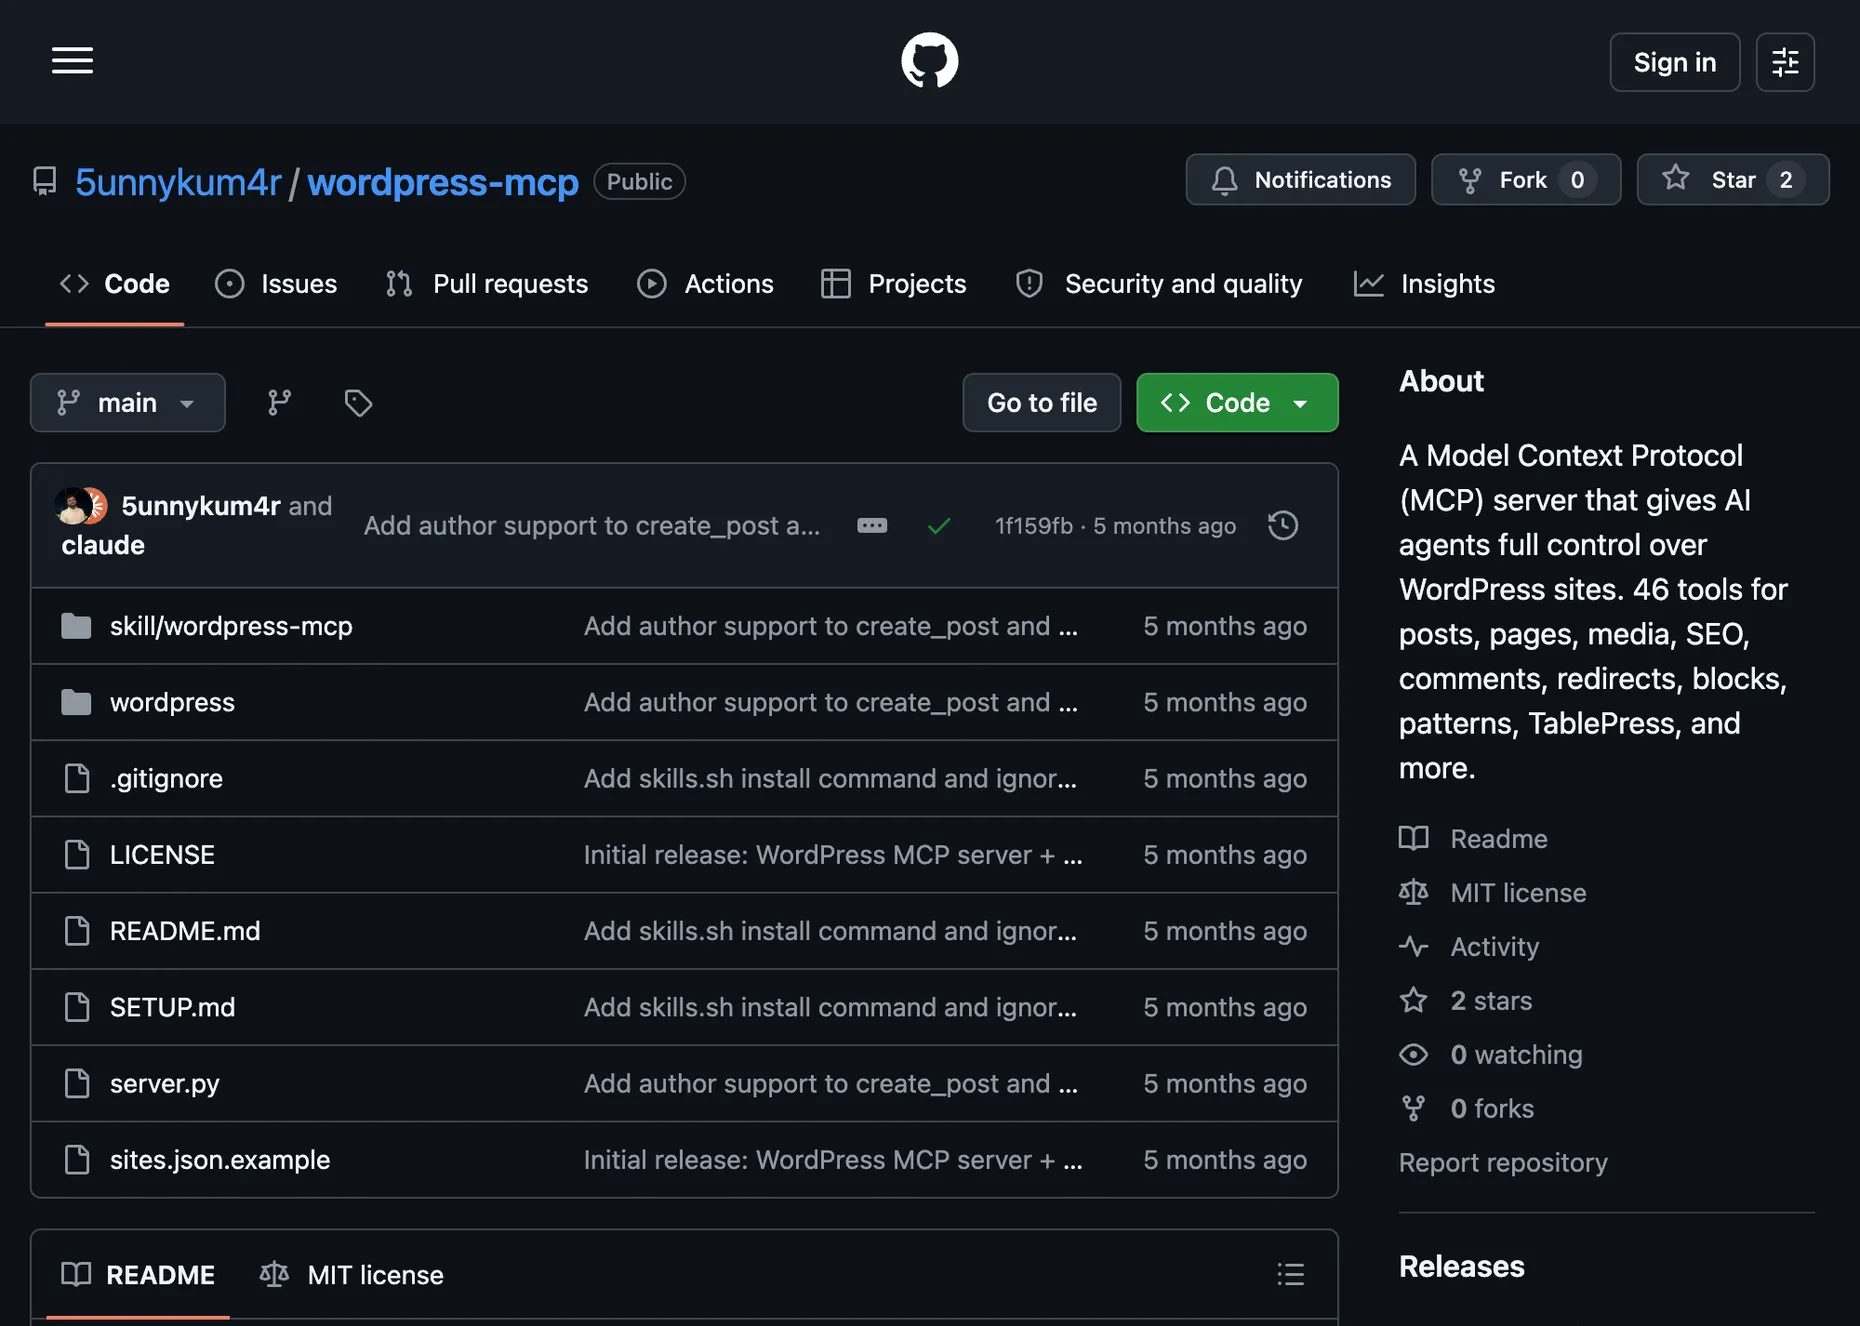Open sites.json.example row commit message
Image resolution: width=1860 pixels, height=1326 pixels.
[833, 1160]
